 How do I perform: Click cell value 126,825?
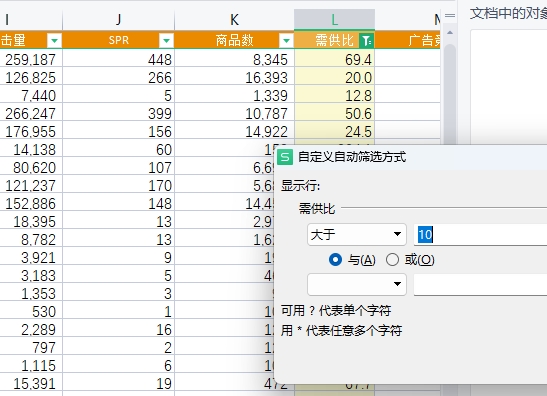[30, 78]
